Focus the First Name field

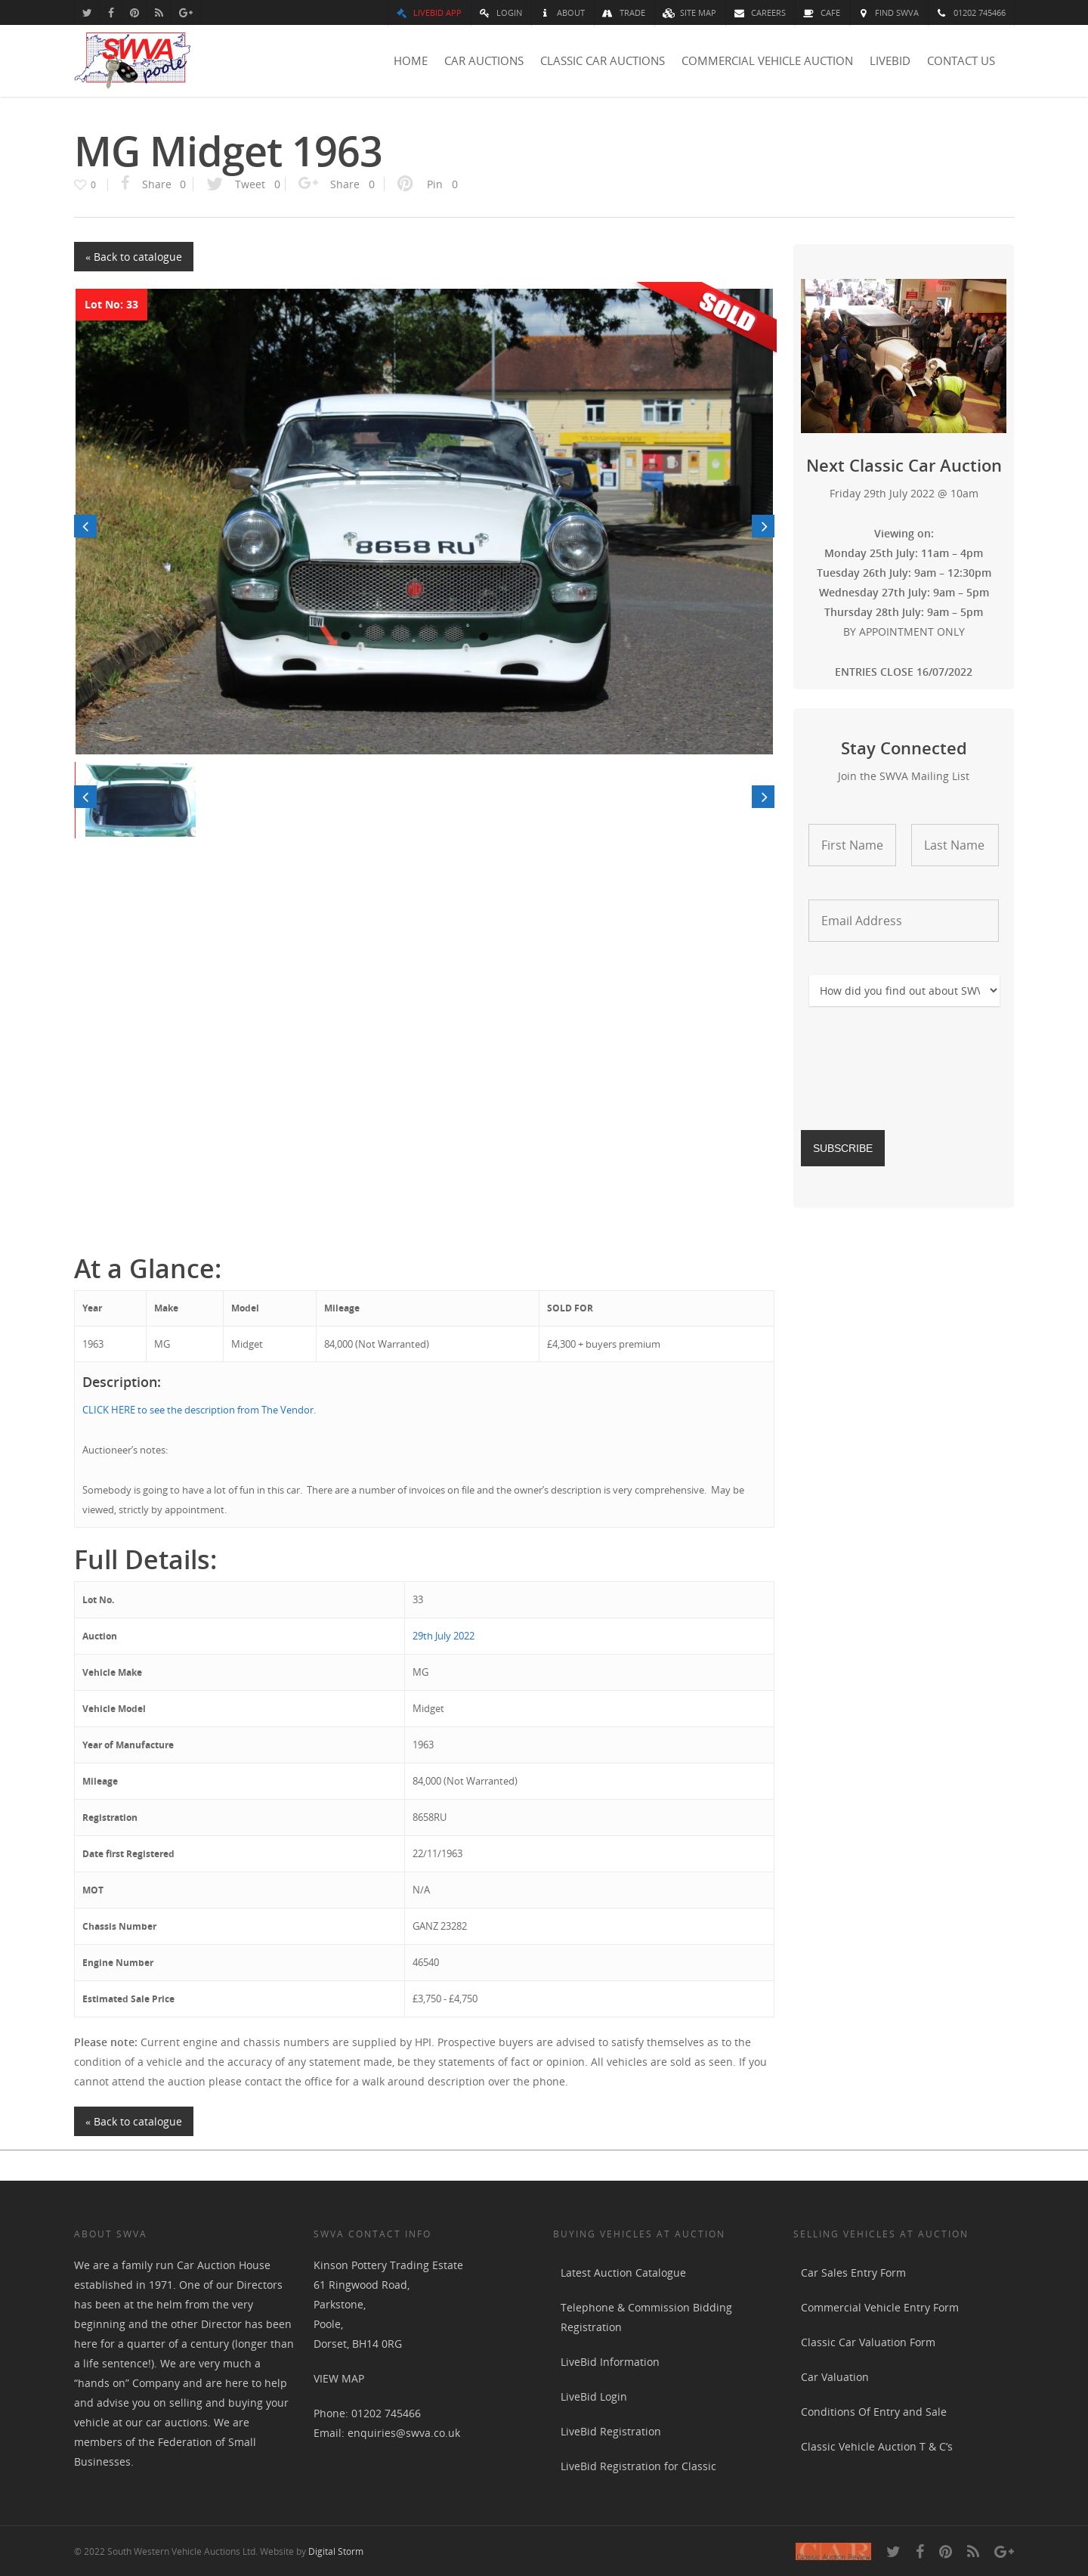click(852, 845)
